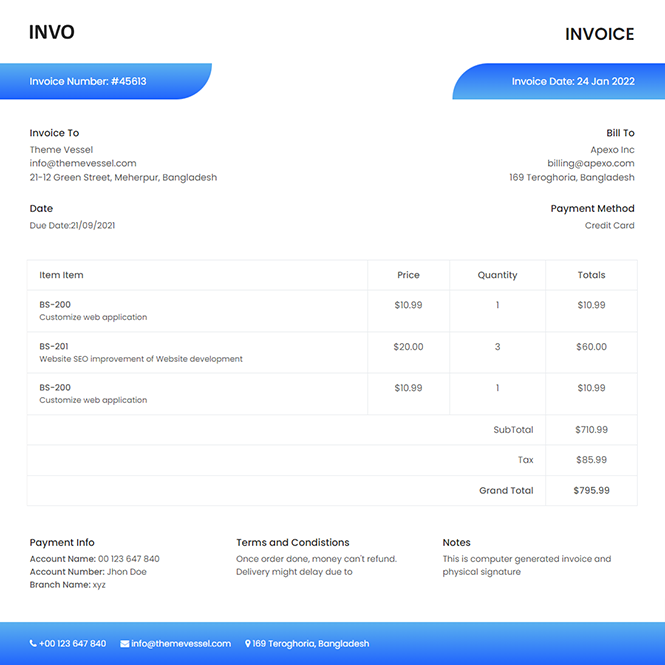Click the envelope icon in the footer
This screenshot has height=665, width=665.
(125, 644)
